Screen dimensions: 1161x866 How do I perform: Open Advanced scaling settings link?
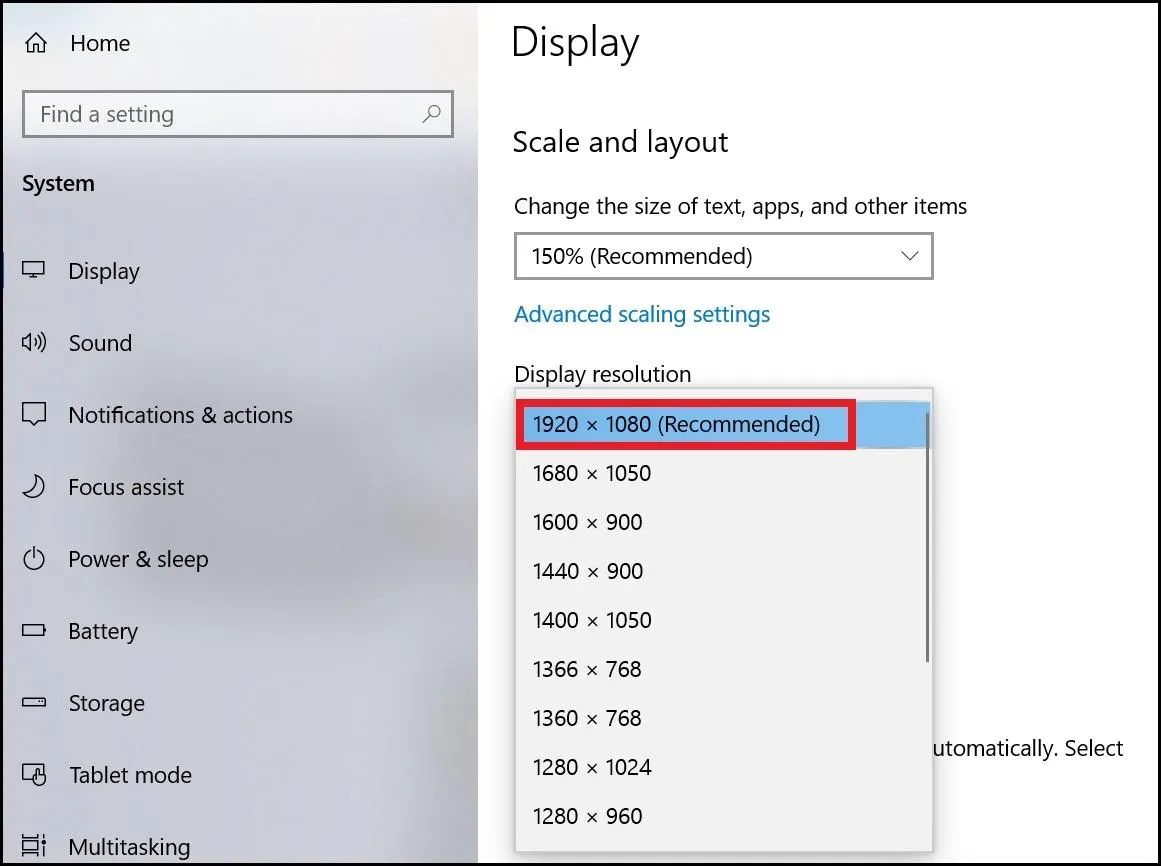coord(642,314)
